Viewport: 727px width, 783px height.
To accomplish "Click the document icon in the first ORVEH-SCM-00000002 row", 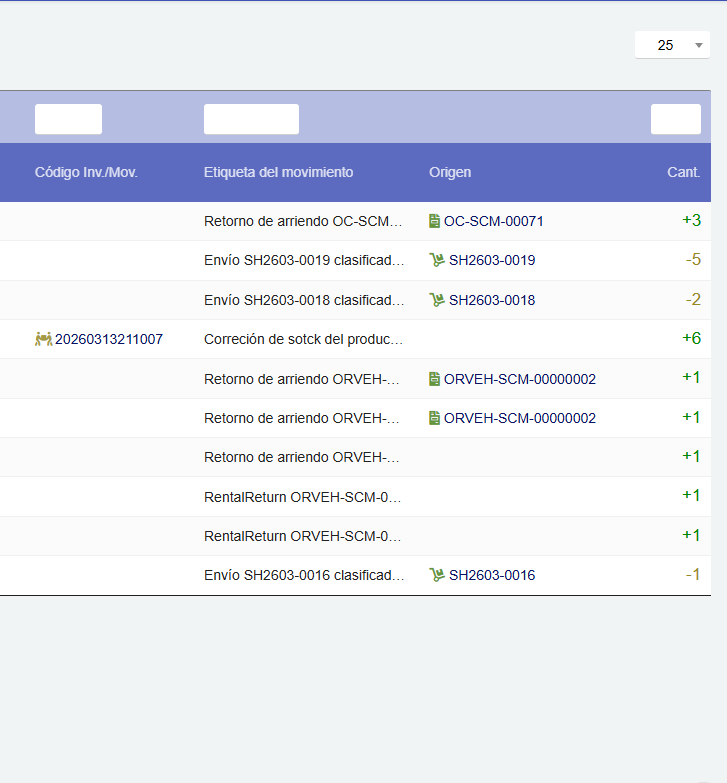I will pyautogui.click(x=434, y=379).
